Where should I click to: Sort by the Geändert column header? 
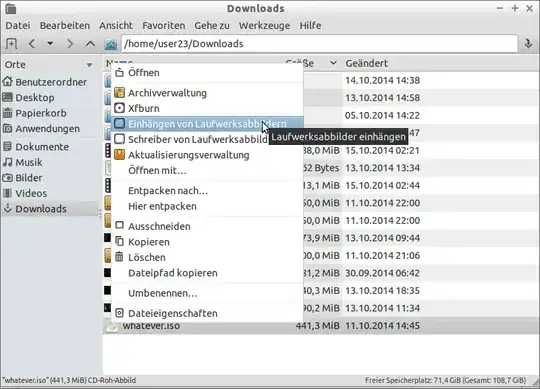(x=366, y=64)
